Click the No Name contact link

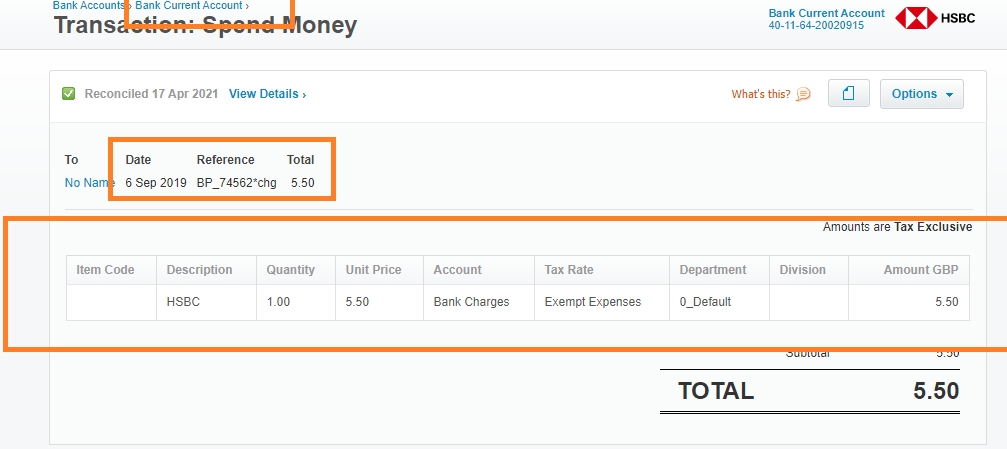click(87, 183)
